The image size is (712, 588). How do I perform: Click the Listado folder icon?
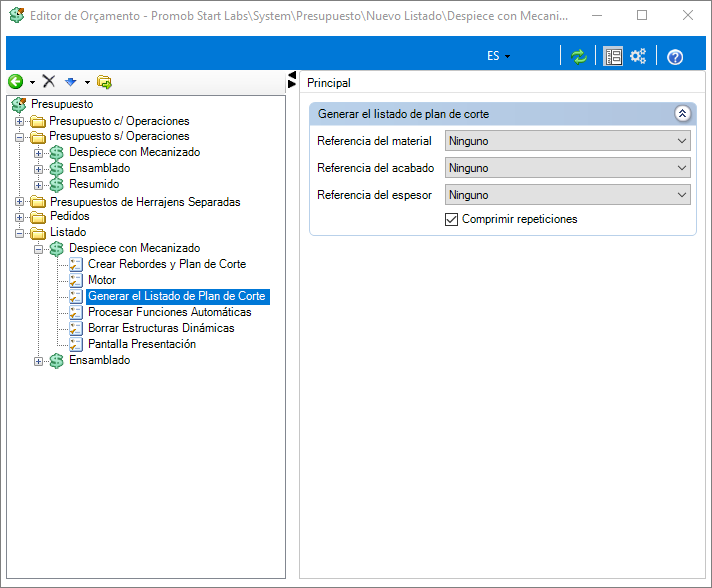[38, 233]
